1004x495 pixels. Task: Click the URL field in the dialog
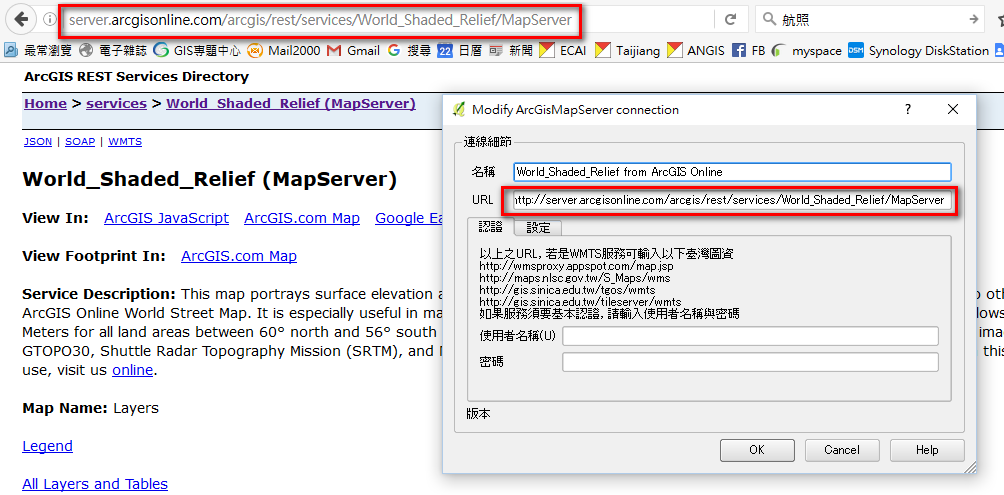[x=731, y=200]
